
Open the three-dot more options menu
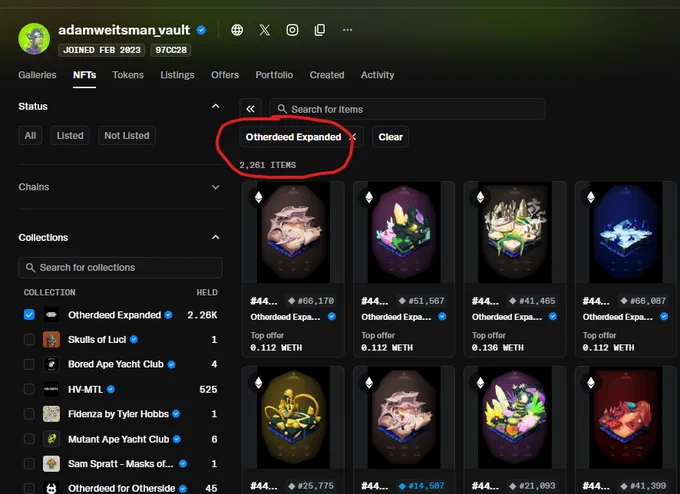(x=347, y=30)
